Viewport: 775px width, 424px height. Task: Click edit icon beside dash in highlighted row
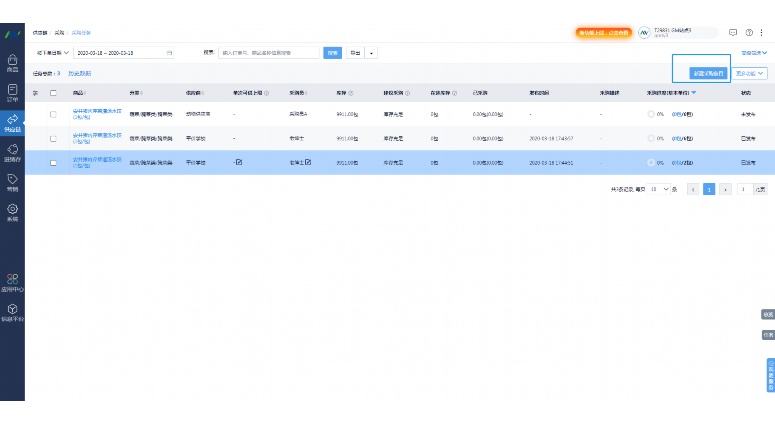tap(239, 162)
